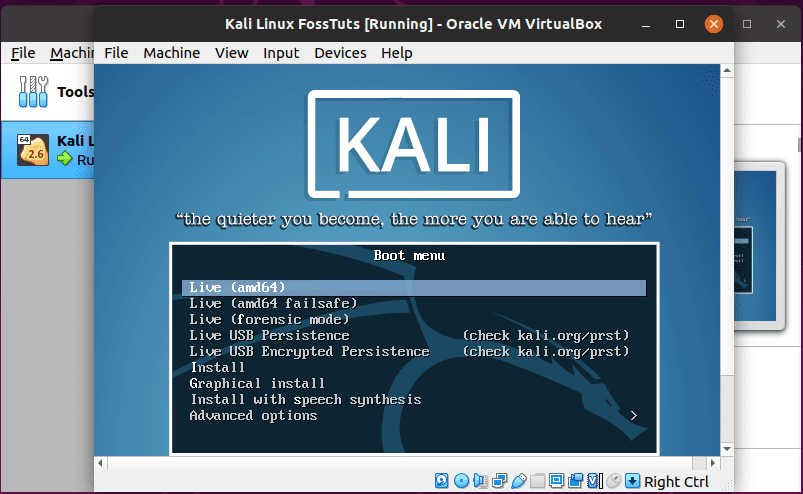Open the VM window Machine menu
The width and height of the screenshot is (803, 494).
(x=172, y=53)
